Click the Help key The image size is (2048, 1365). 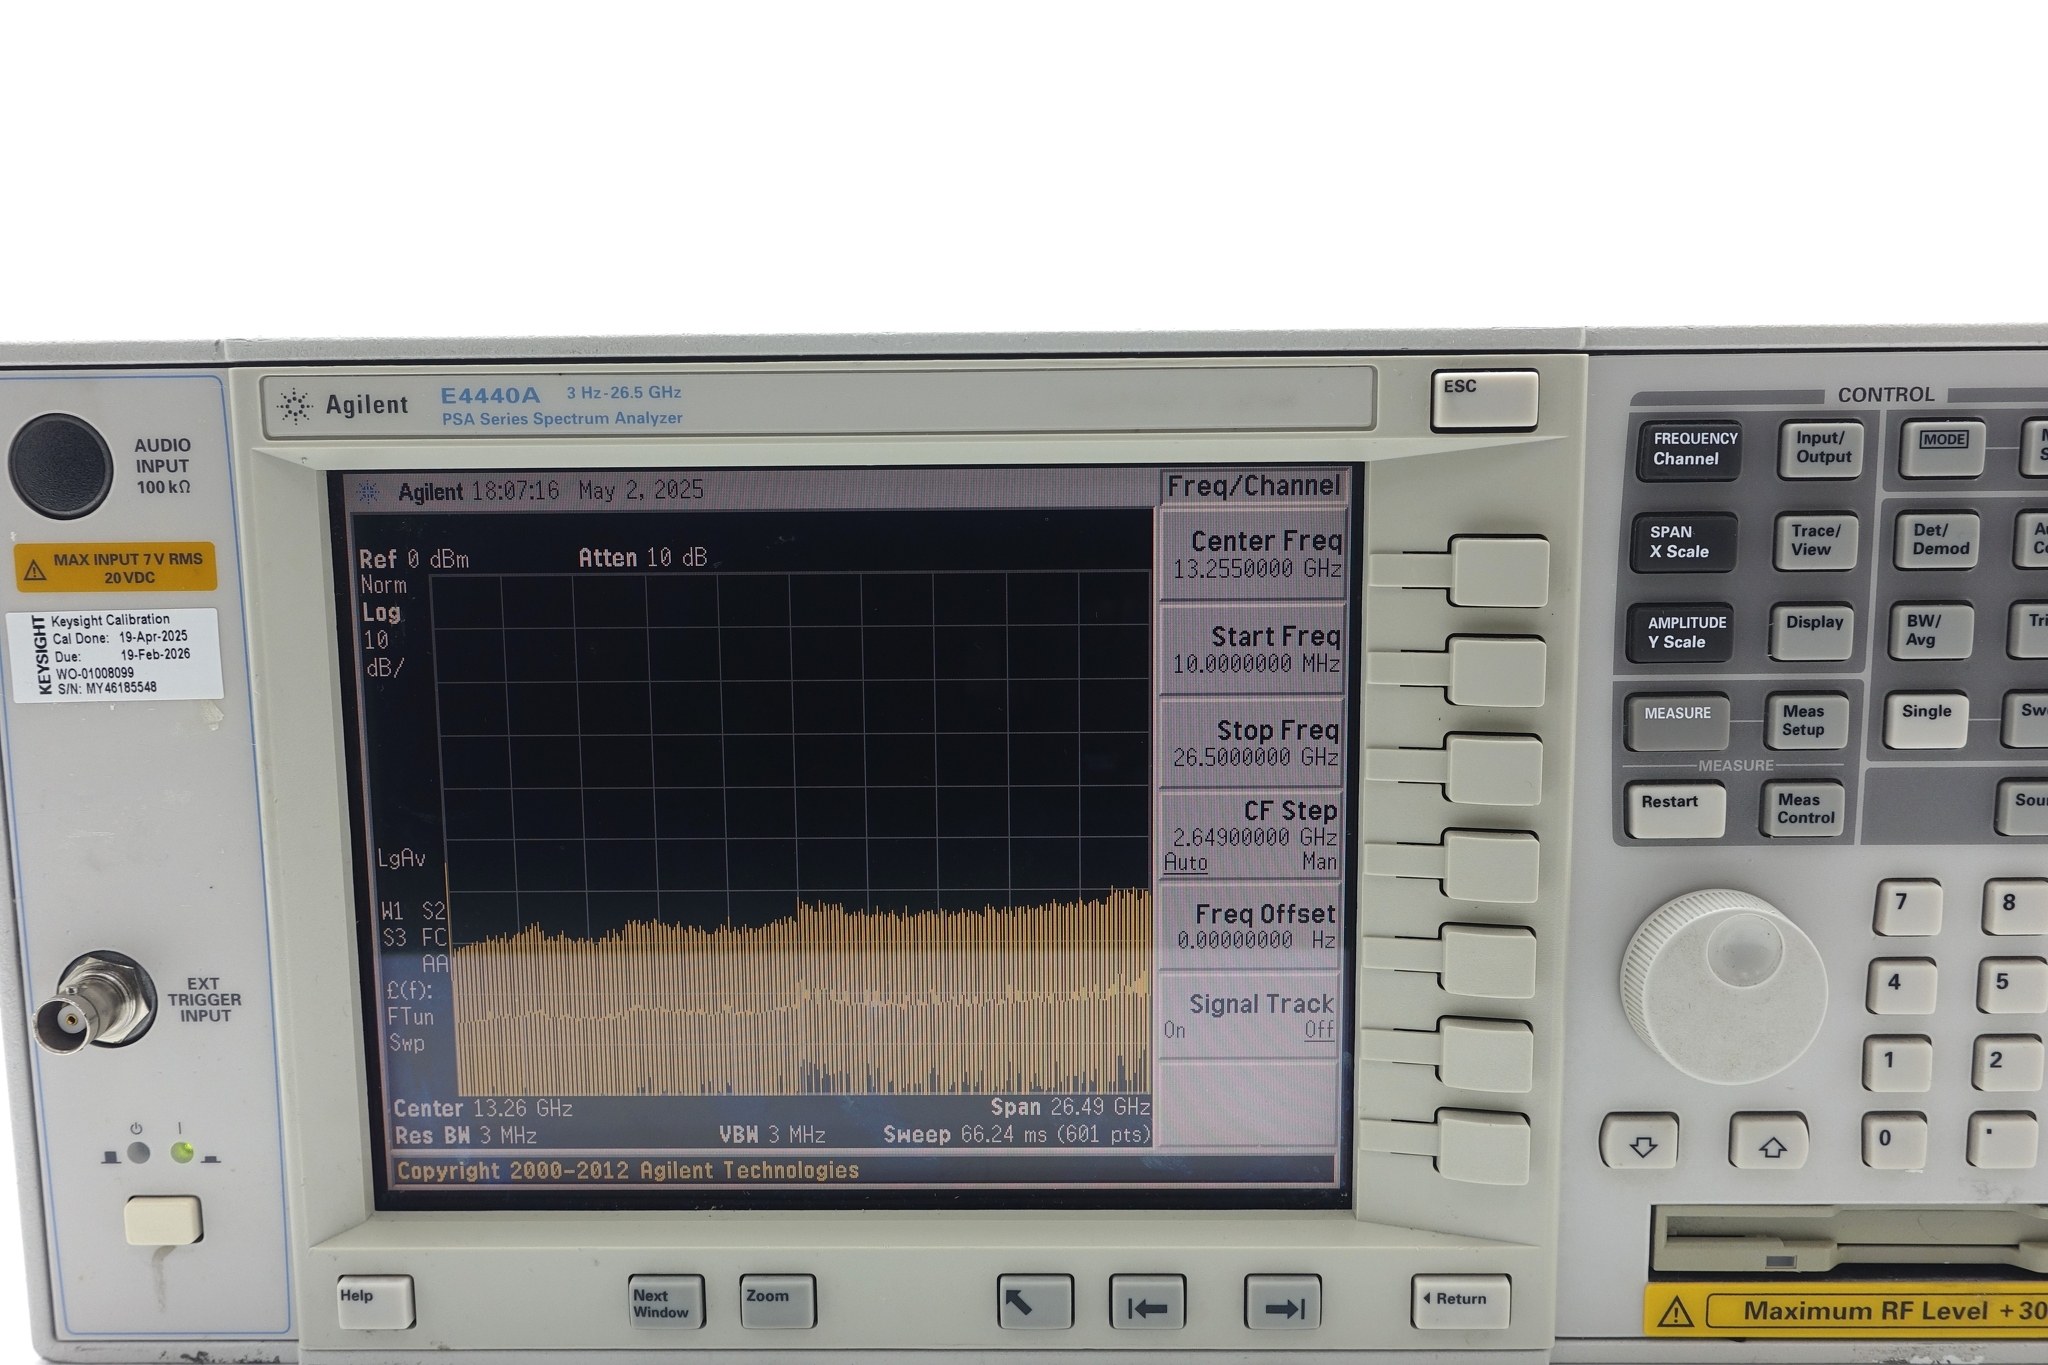[375, 1302]
